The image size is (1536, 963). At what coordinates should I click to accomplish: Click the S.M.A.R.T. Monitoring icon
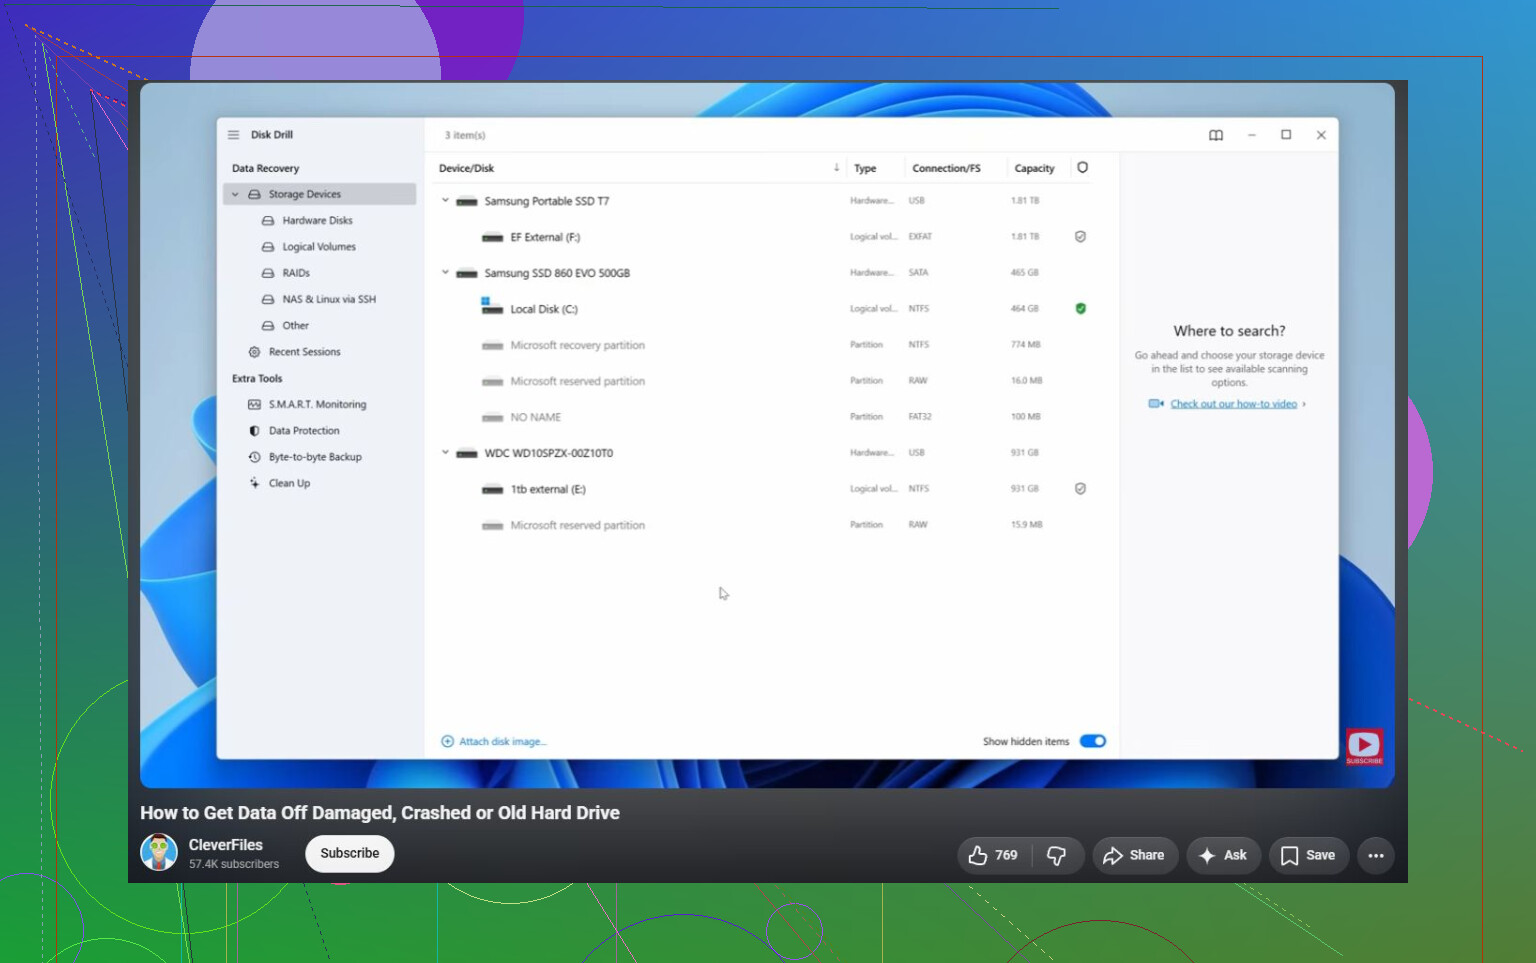pos(254,404)
